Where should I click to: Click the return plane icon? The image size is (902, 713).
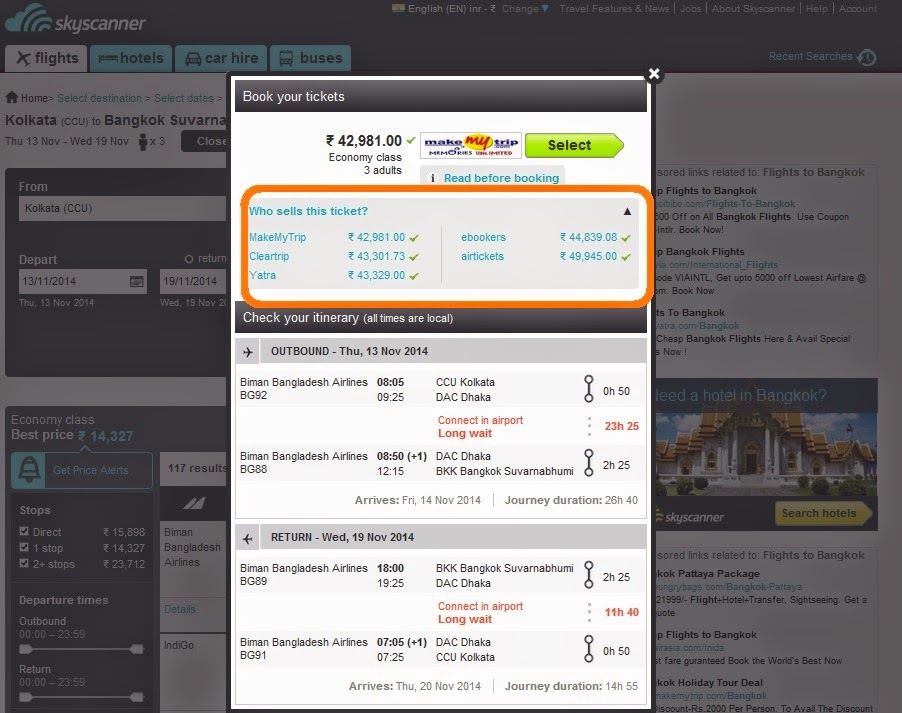coord(247,539)
